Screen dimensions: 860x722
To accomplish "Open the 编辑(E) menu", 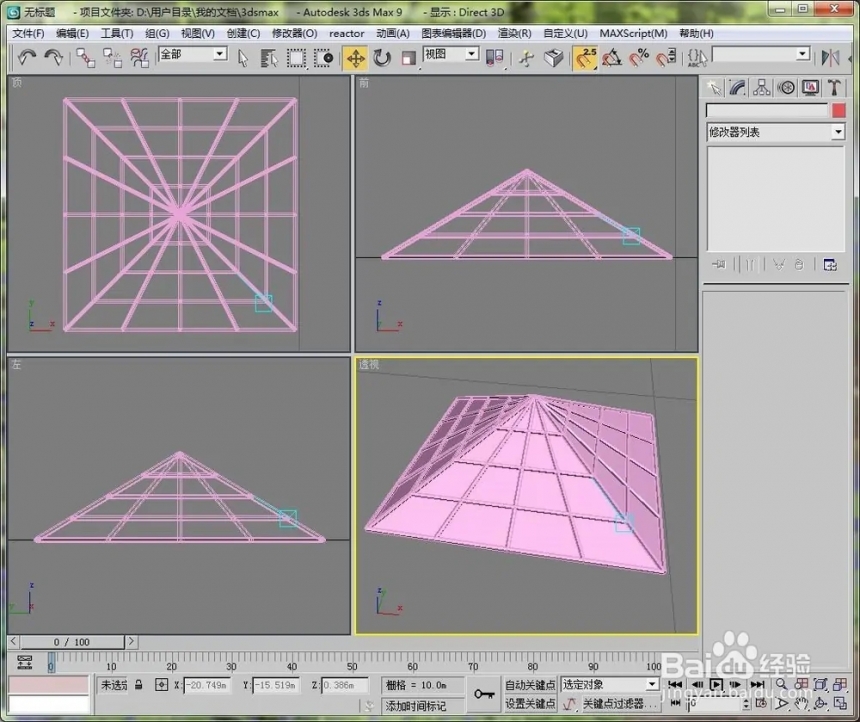I will tap(72, 33).
